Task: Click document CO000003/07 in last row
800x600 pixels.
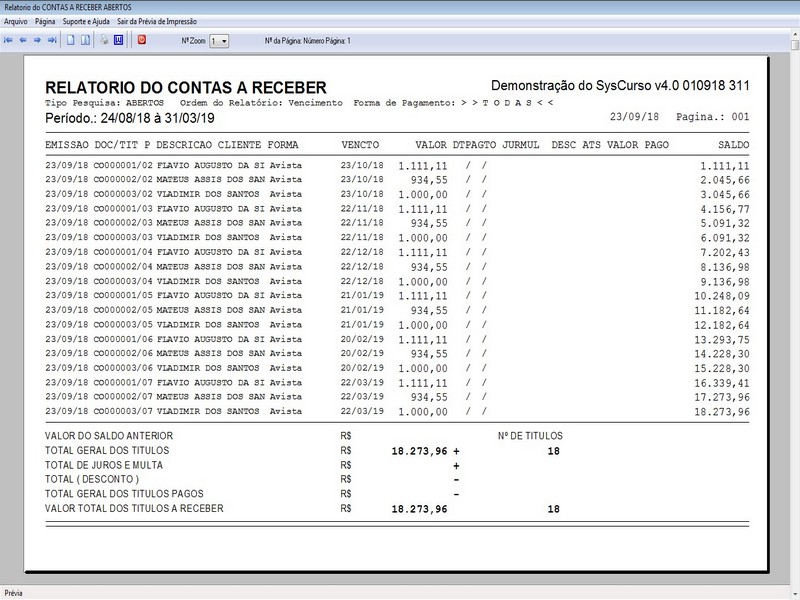Action: (123, 411)
